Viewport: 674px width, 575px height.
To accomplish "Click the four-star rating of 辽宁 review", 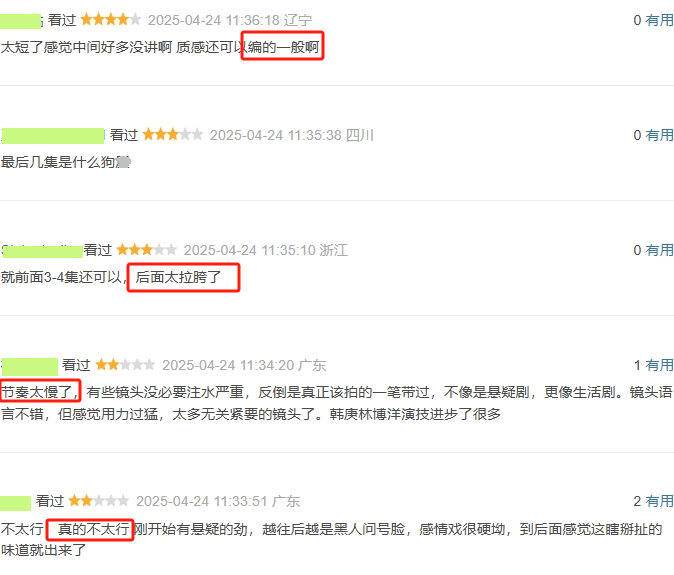I will 110,19.
